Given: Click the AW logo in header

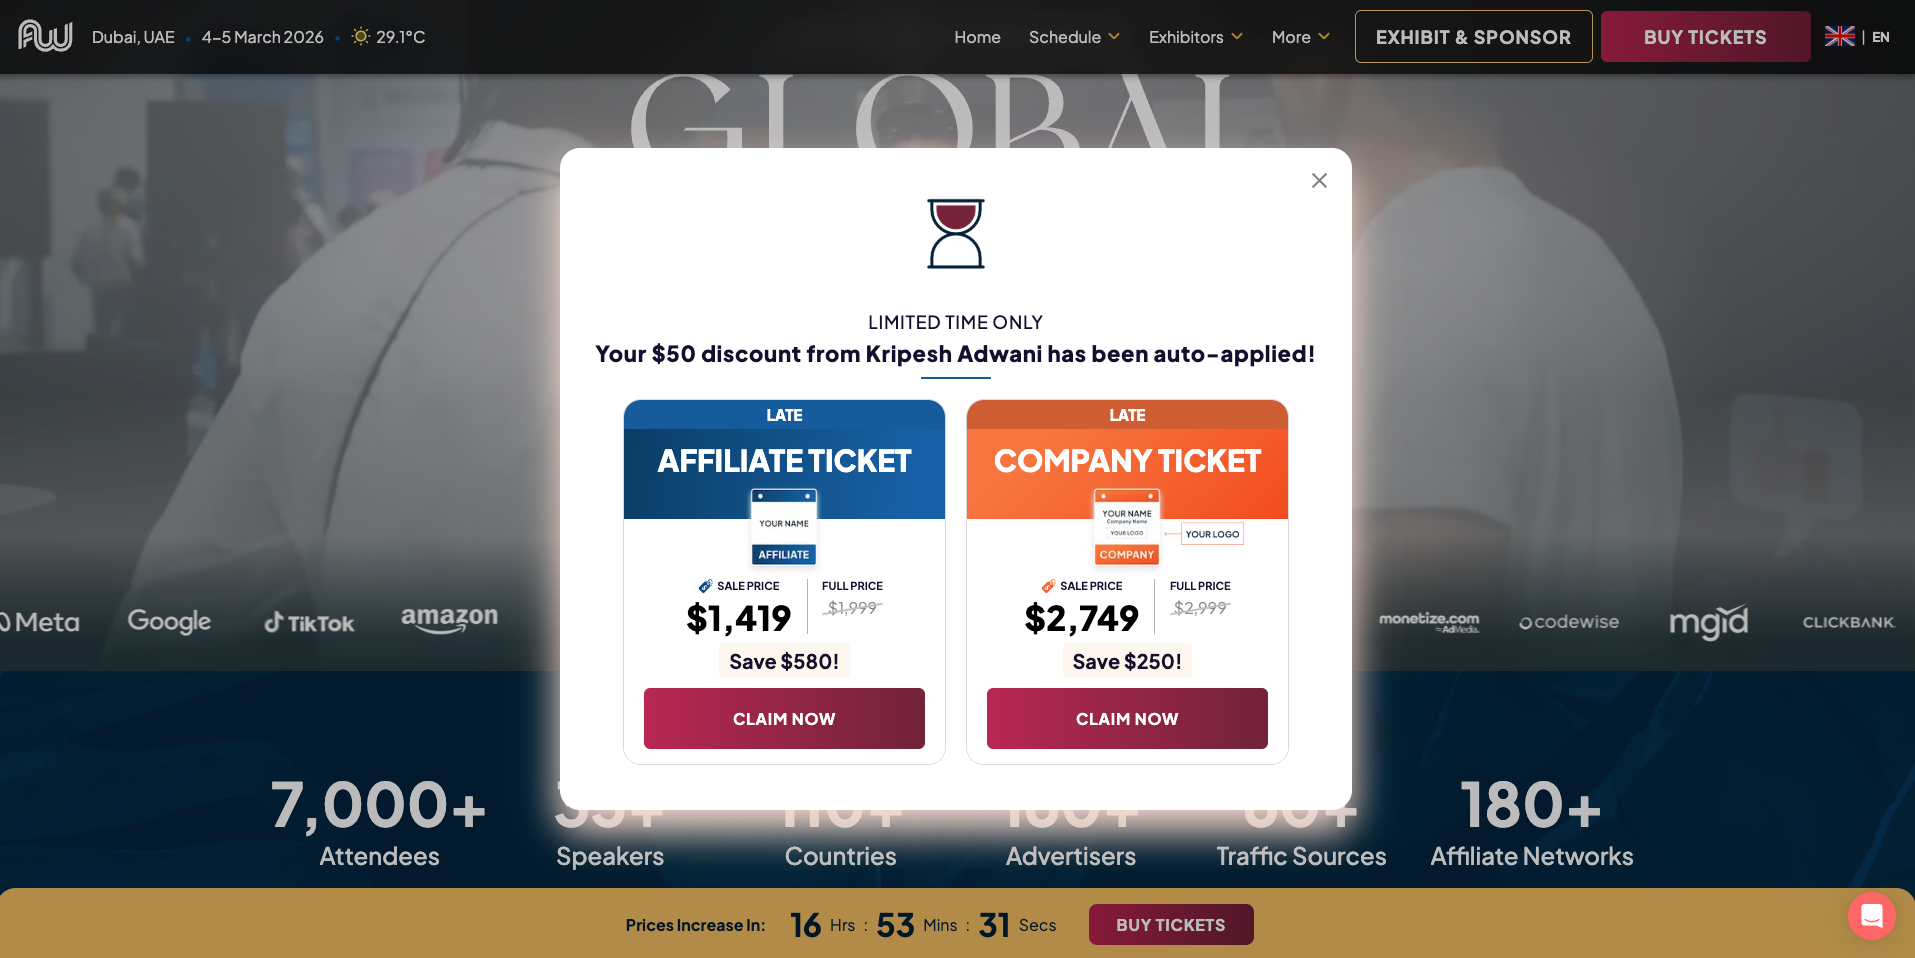Looking at the screenshot, I should pyautogui.click(x=45, y=36).
